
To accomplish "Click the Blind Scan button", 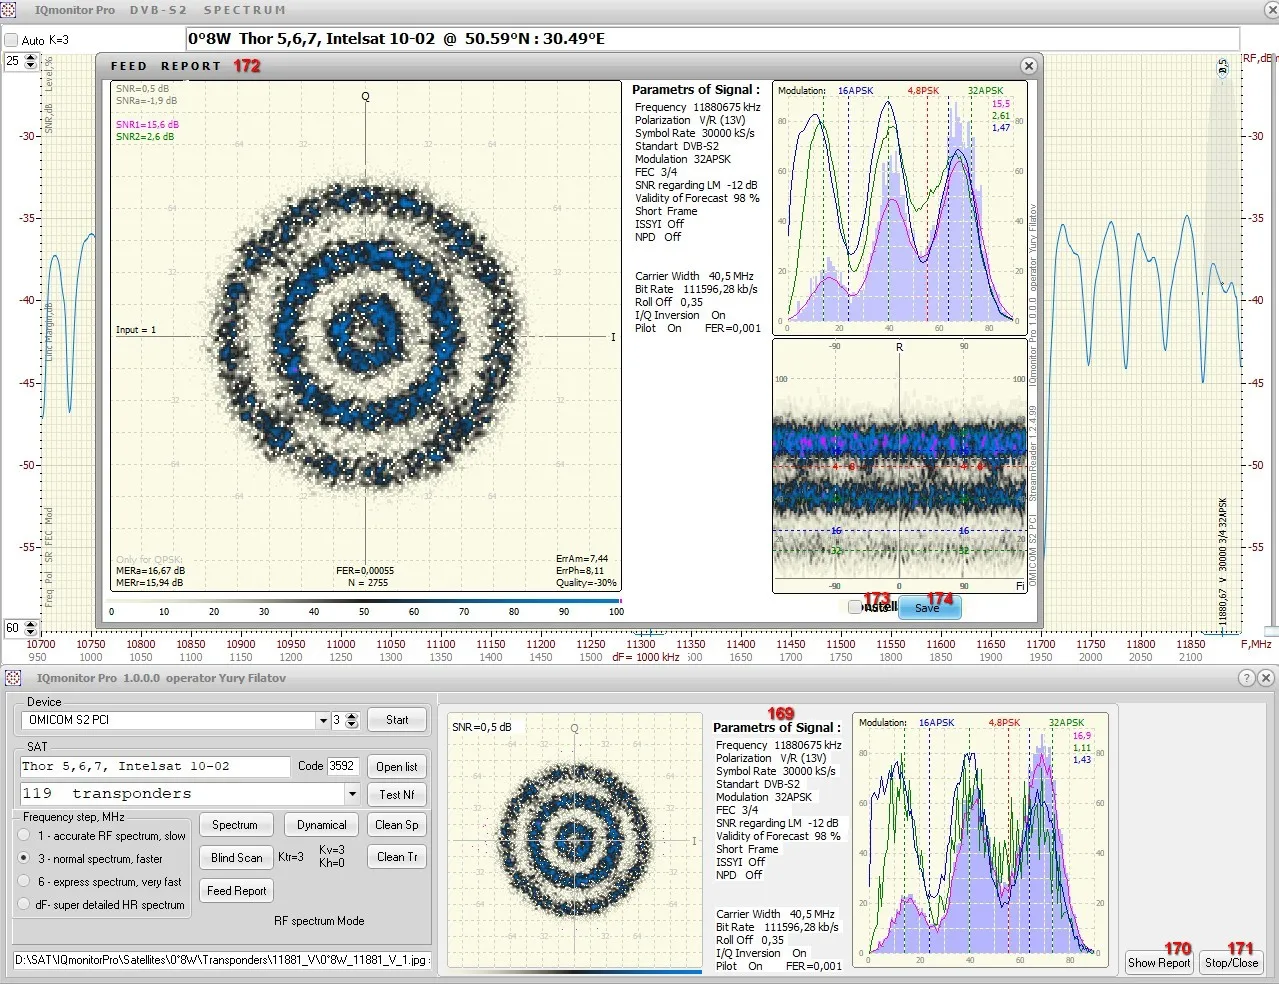I will (x=237, y=857).
